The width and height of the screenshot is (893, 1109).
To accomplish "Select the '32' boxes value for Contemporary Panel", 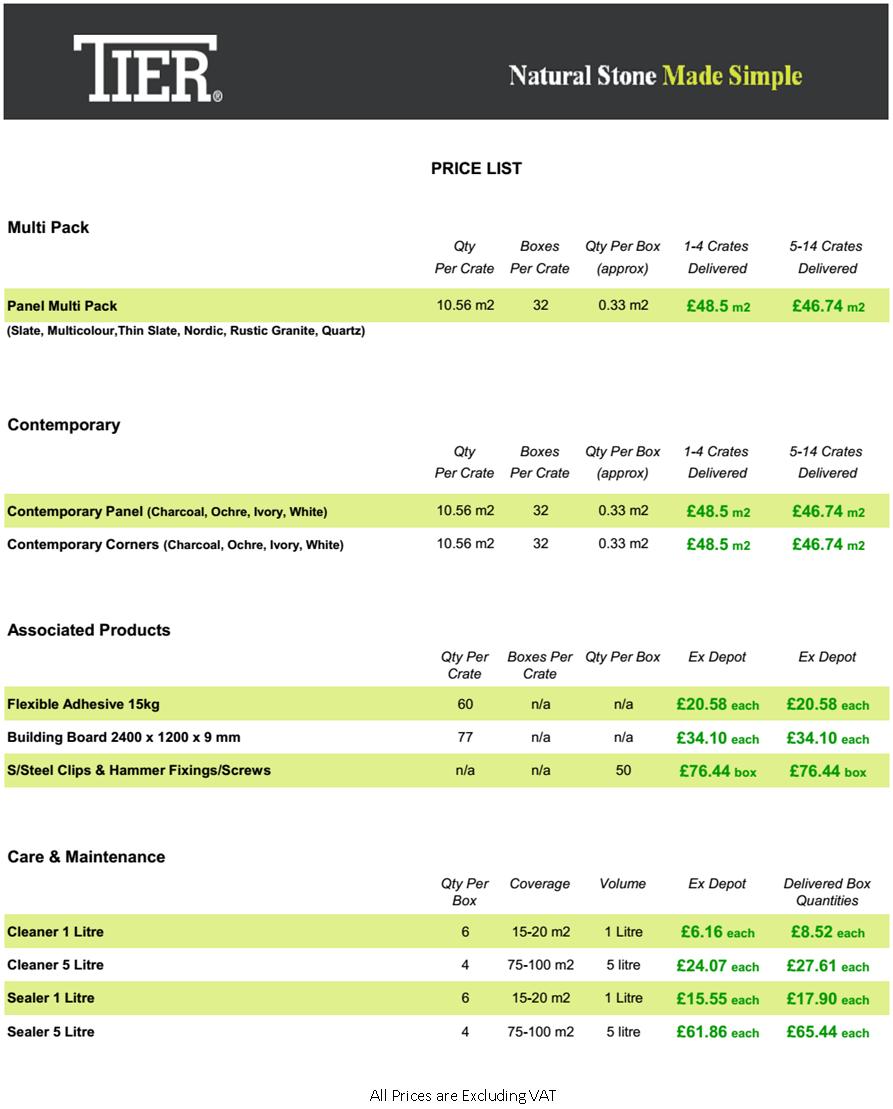I will click(540, 510).
